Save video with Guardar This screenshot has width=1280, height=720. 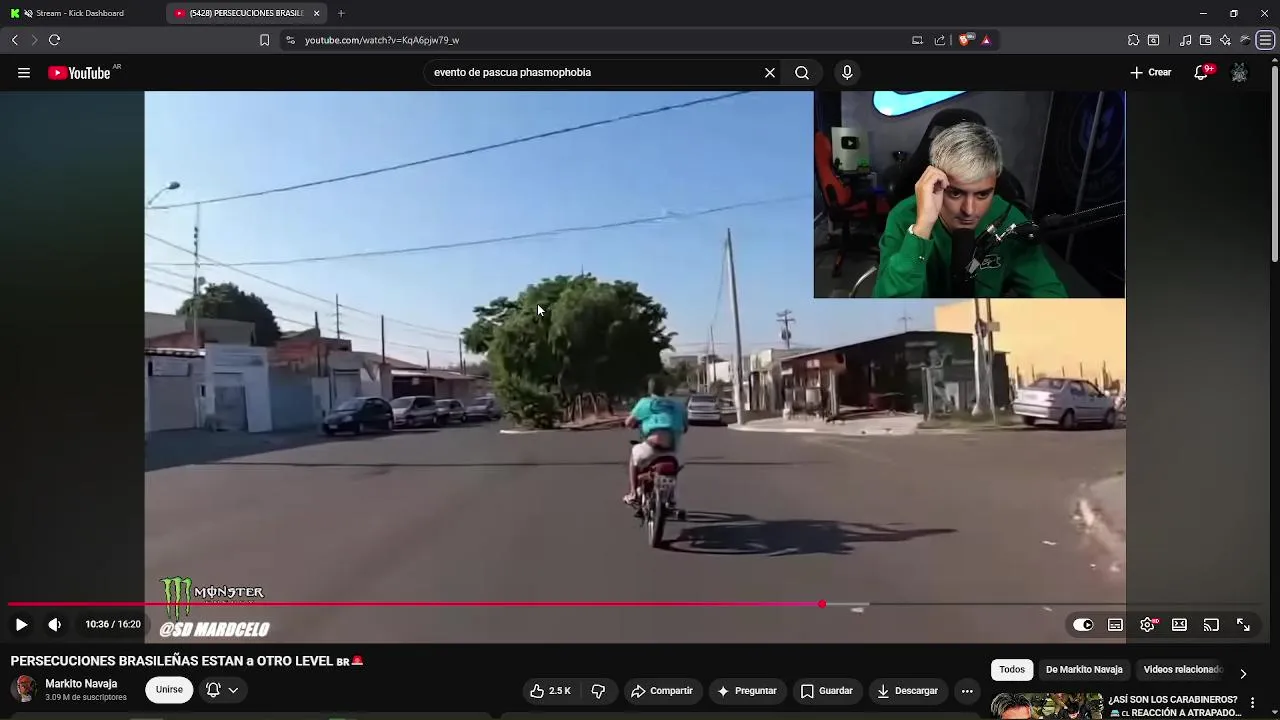click(826, 691)
